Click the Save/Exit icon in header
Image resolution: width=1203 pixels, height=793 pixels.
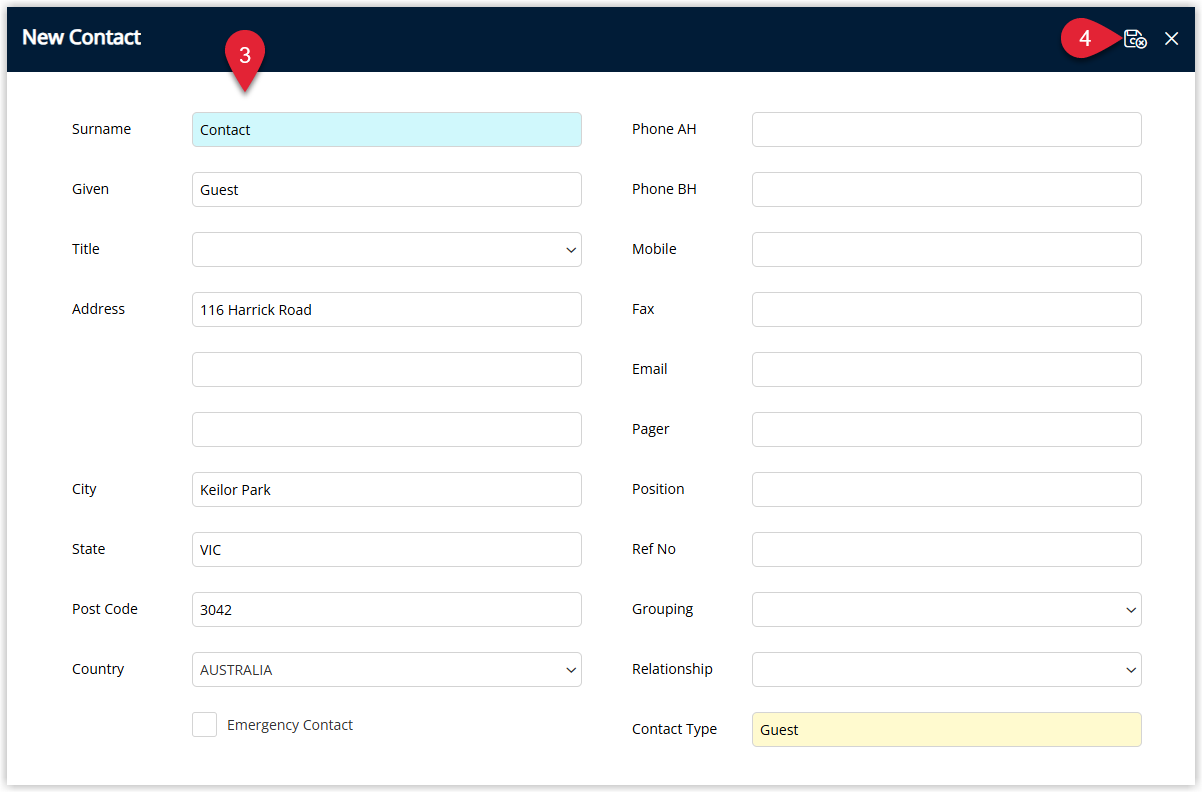pos(1135,39)
